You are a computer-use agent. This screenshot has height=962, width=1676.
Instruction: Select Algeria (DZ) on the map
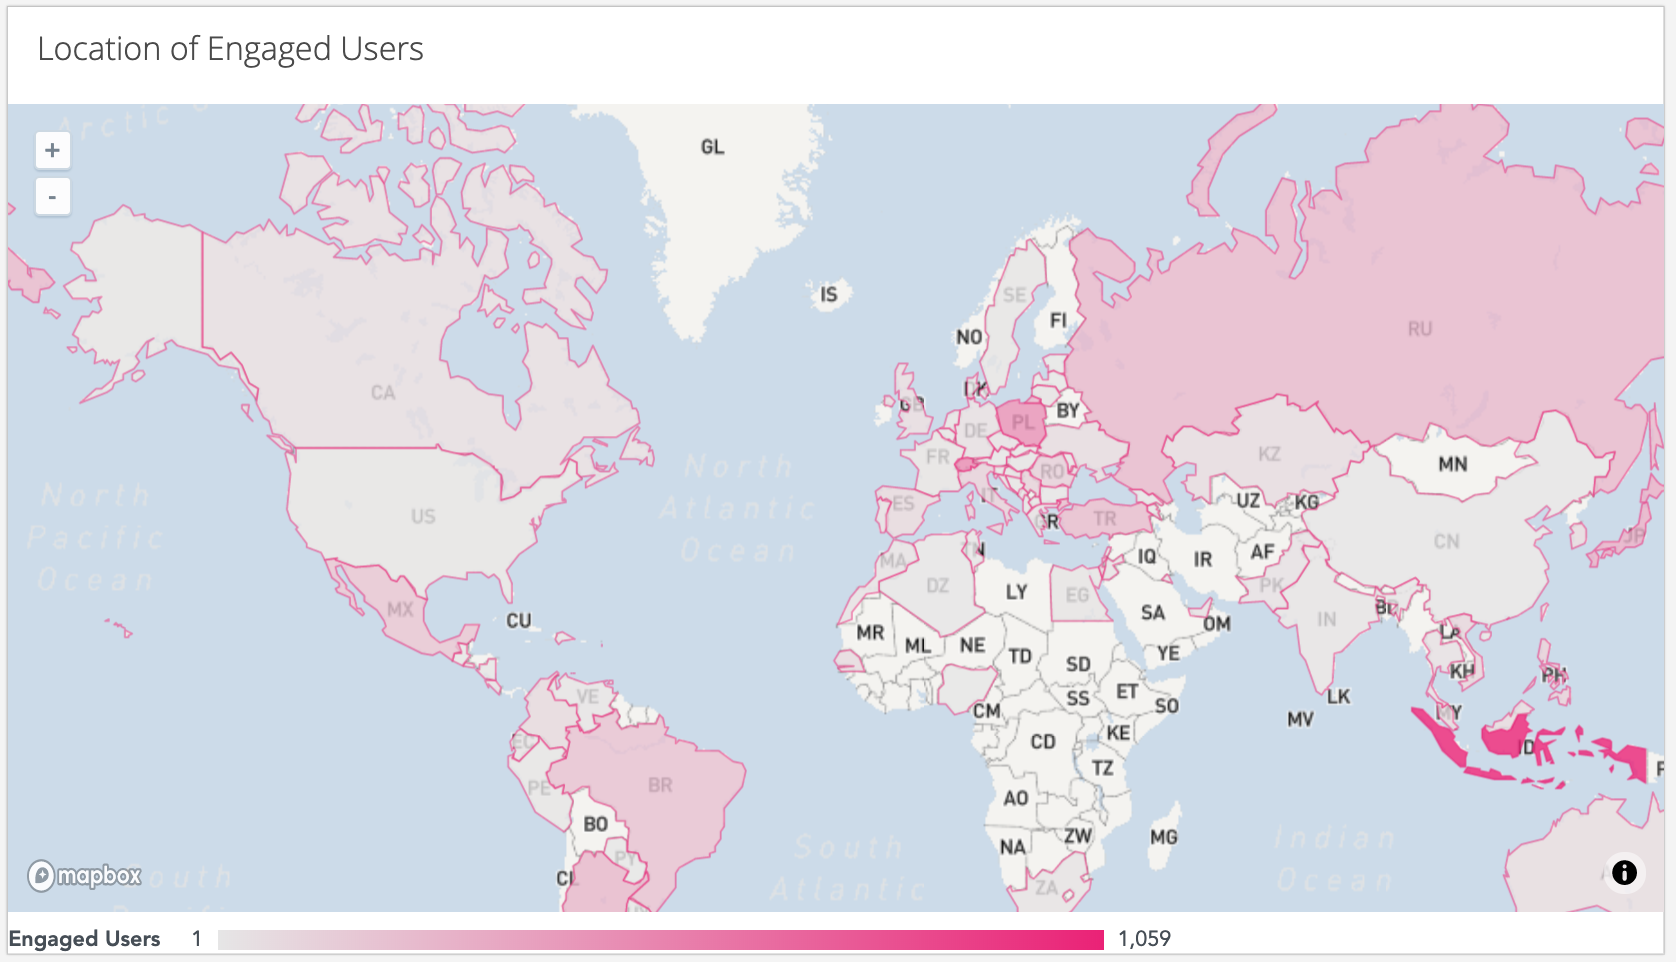(x=937, y=585)
